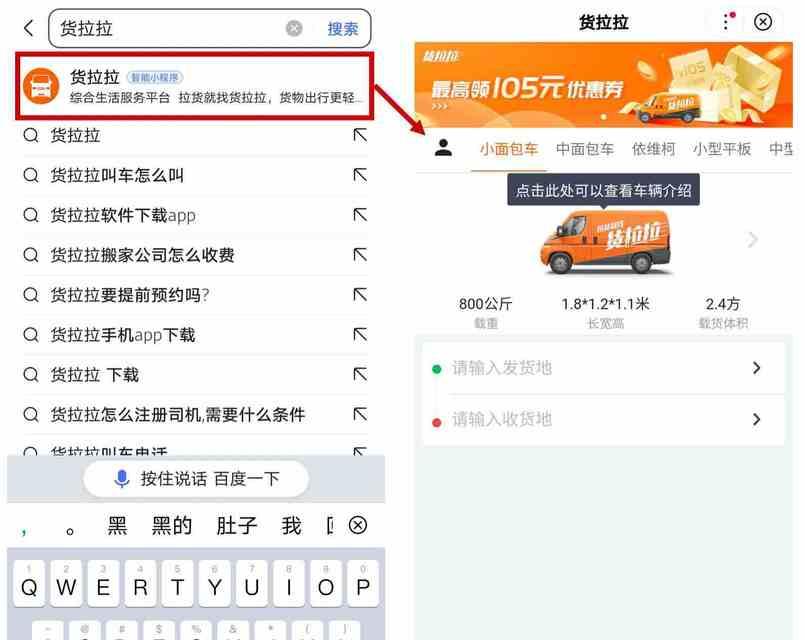The height and width of the screenshot is (640, 805).
Task: Tap the 请输入发货地 pickup field
Action: 604,368
